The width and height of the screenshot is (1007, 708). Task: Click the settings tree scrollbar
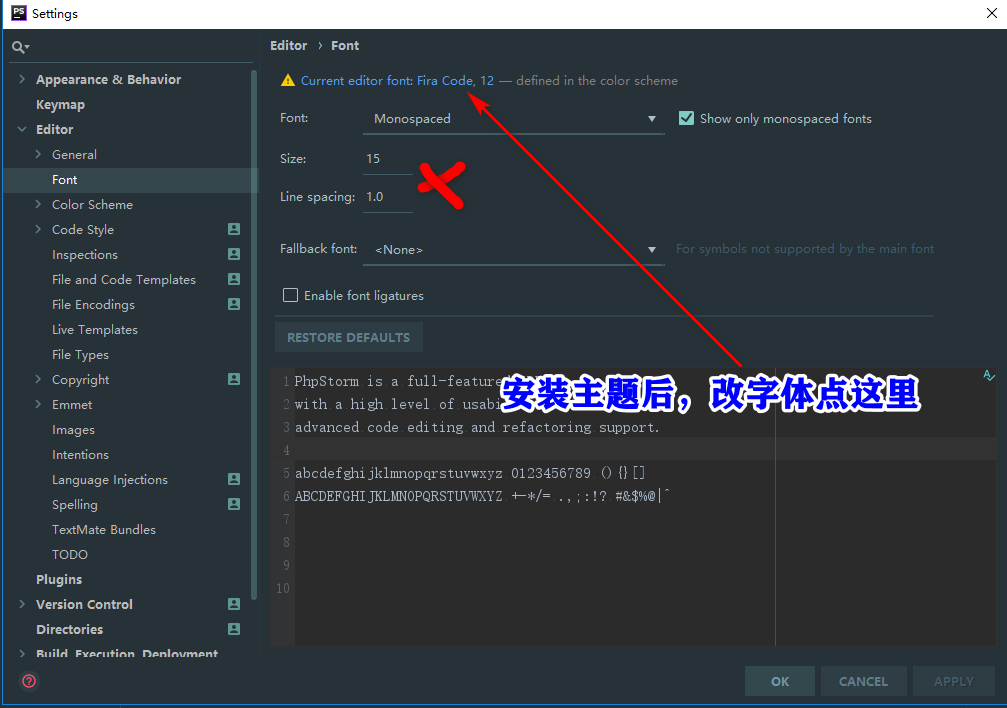pyautogui.click(x=254, y=334)
